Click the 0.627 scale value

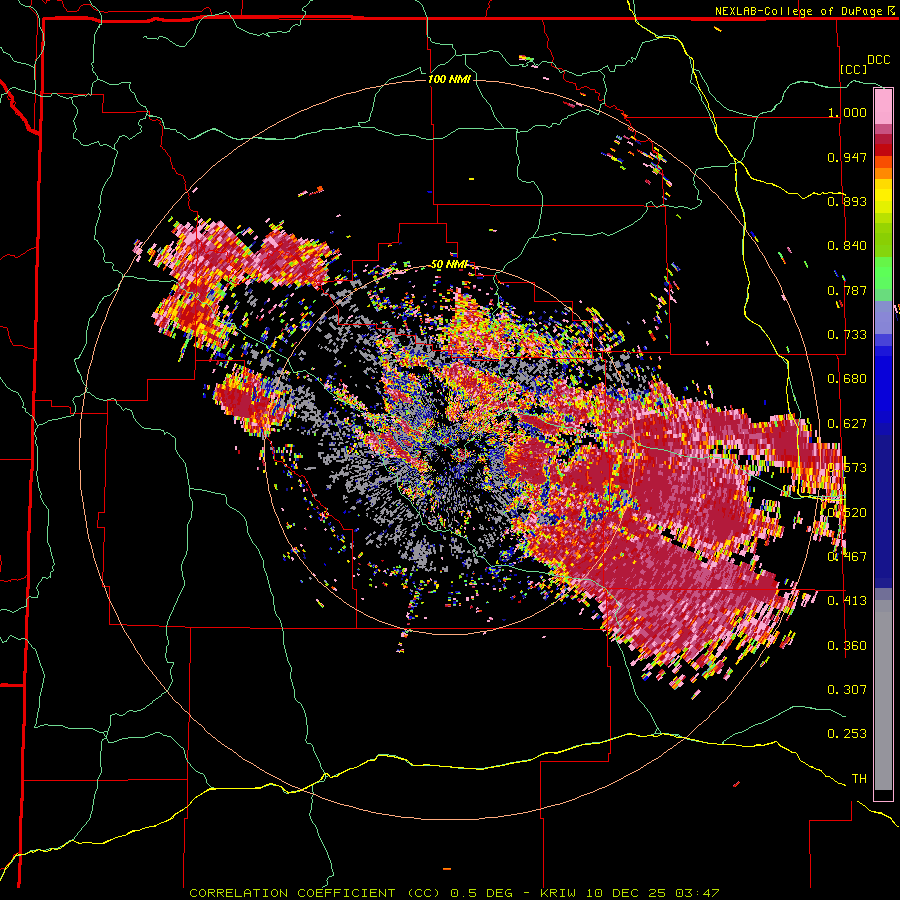847,424
